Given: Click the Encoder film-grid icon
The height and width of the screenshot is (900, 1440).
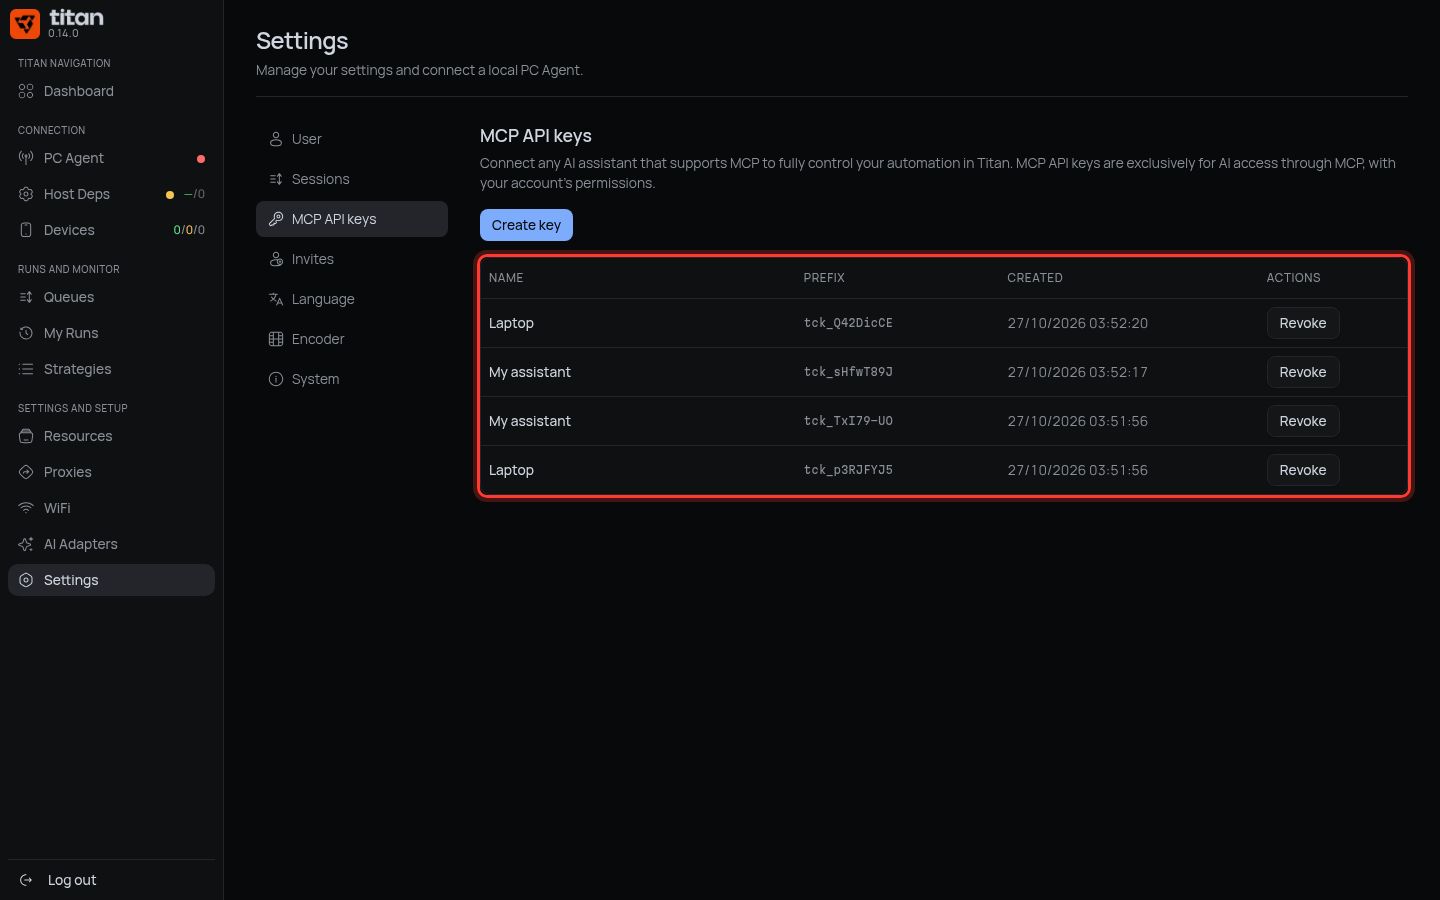Looking at the screenshot, I should 276,339.
